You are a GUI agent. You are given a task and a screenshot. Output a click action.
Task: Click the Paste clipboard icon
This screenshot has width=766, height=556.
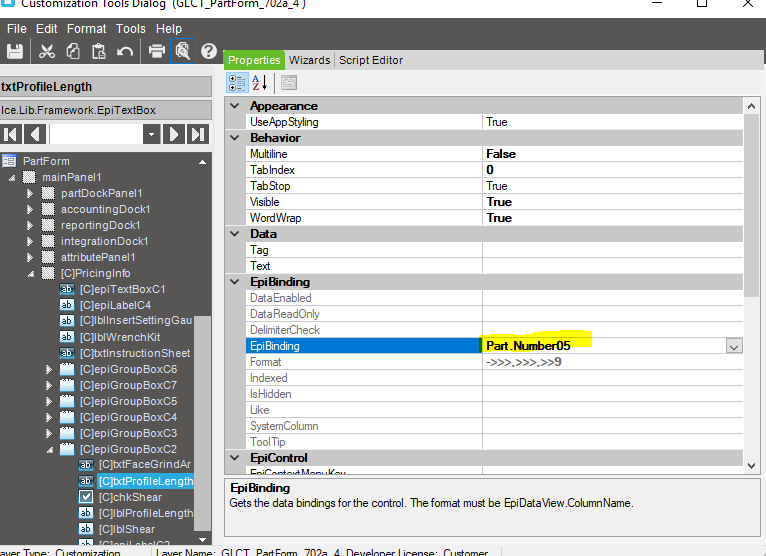point(98,51)
